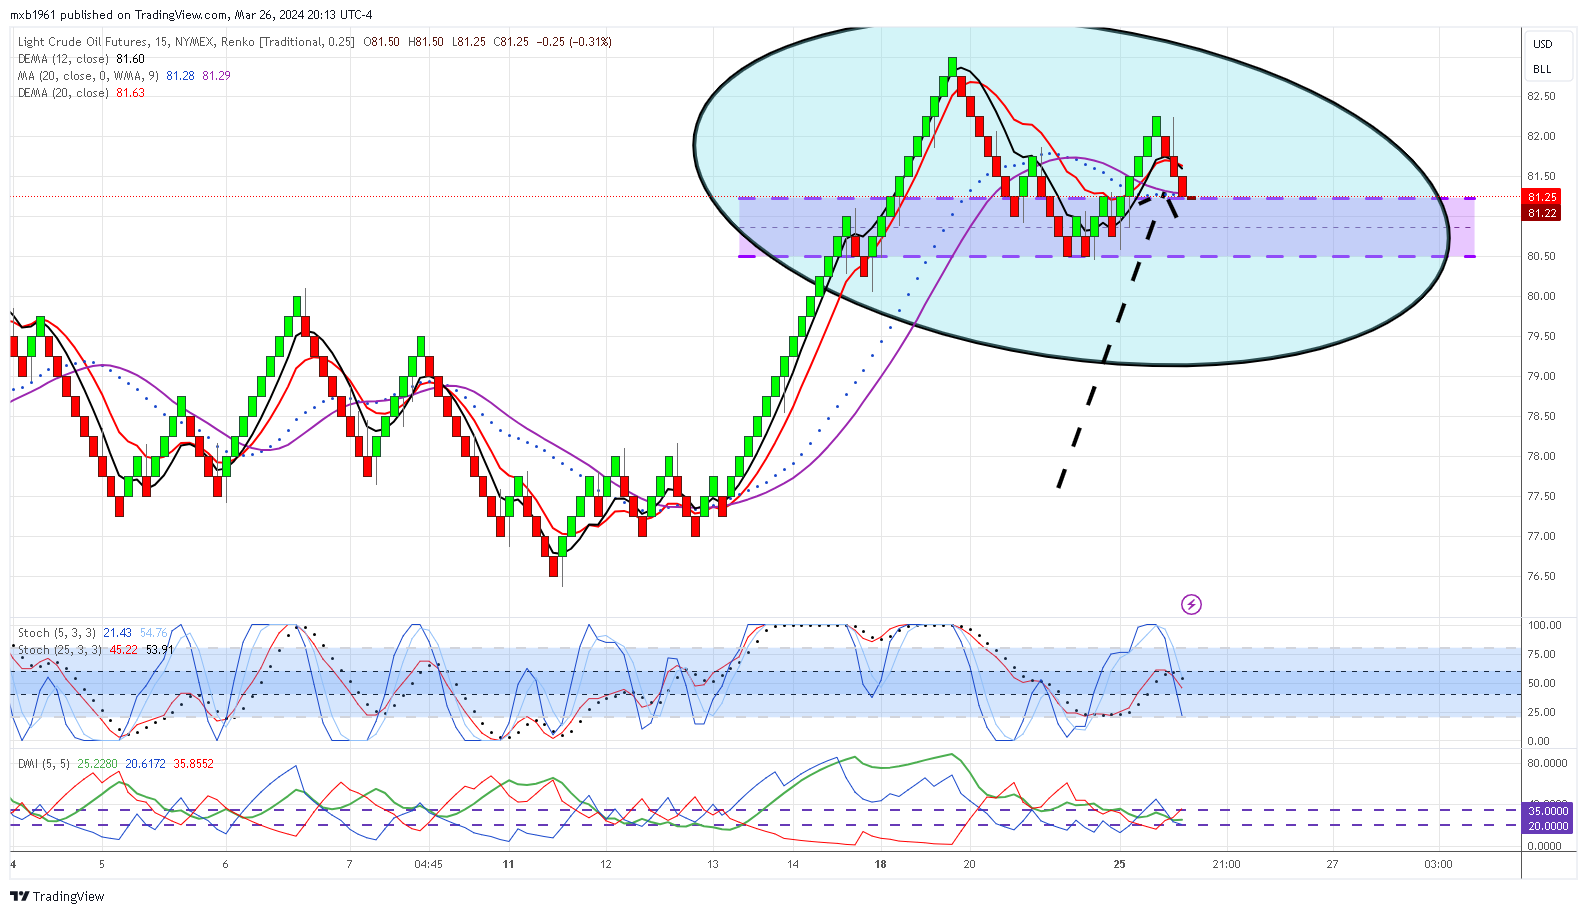Screen dimensions: 1587x914
Task: Click the 35.0000 DMI level tag
Action: coord(1548,811)
